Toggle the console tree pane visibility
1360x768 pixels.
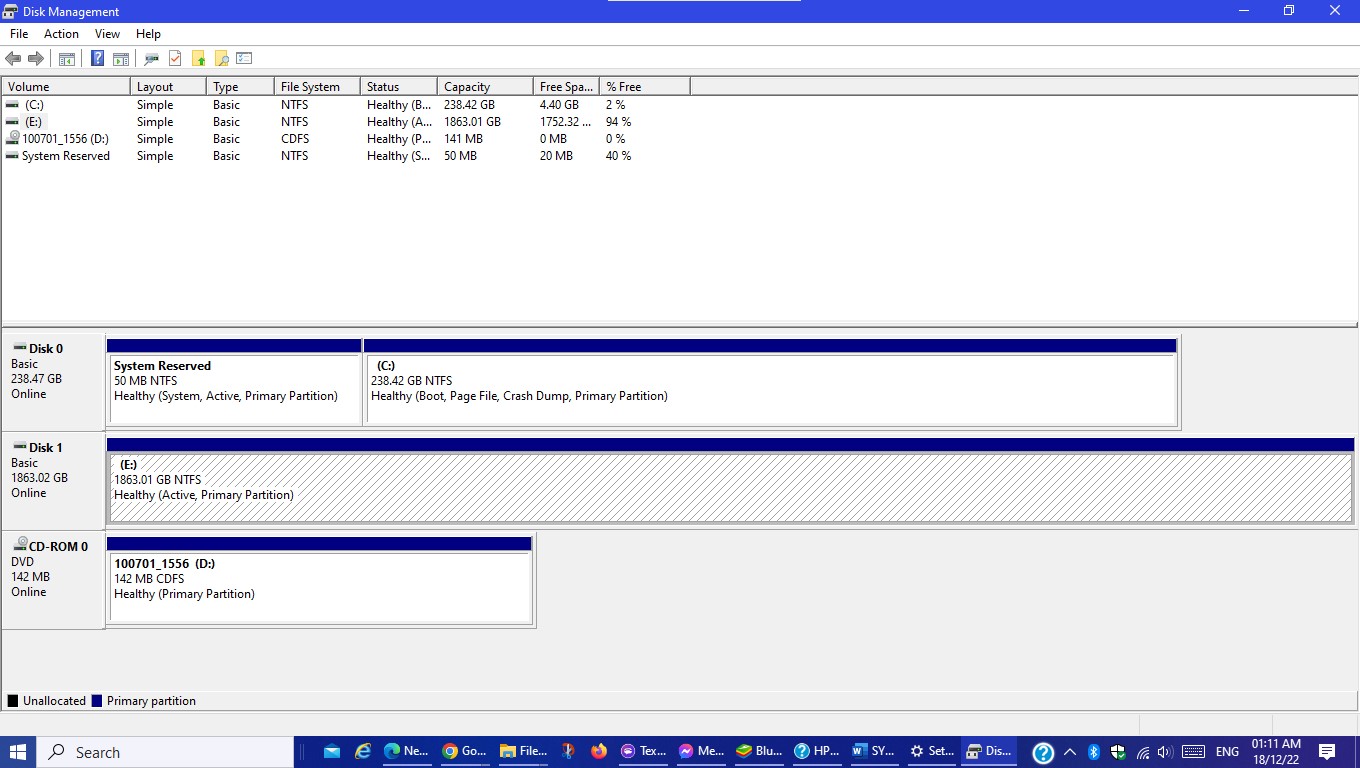click(66, 58)
